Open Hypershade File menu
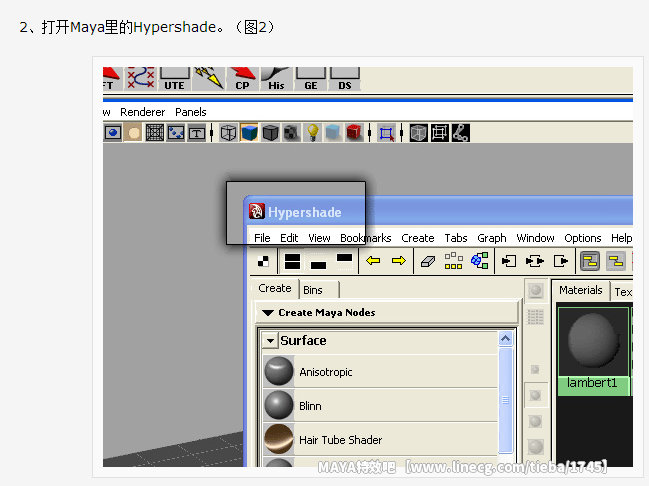Image resolution: width=649 pixels, height=486 pixels. [x=262, y=238]
